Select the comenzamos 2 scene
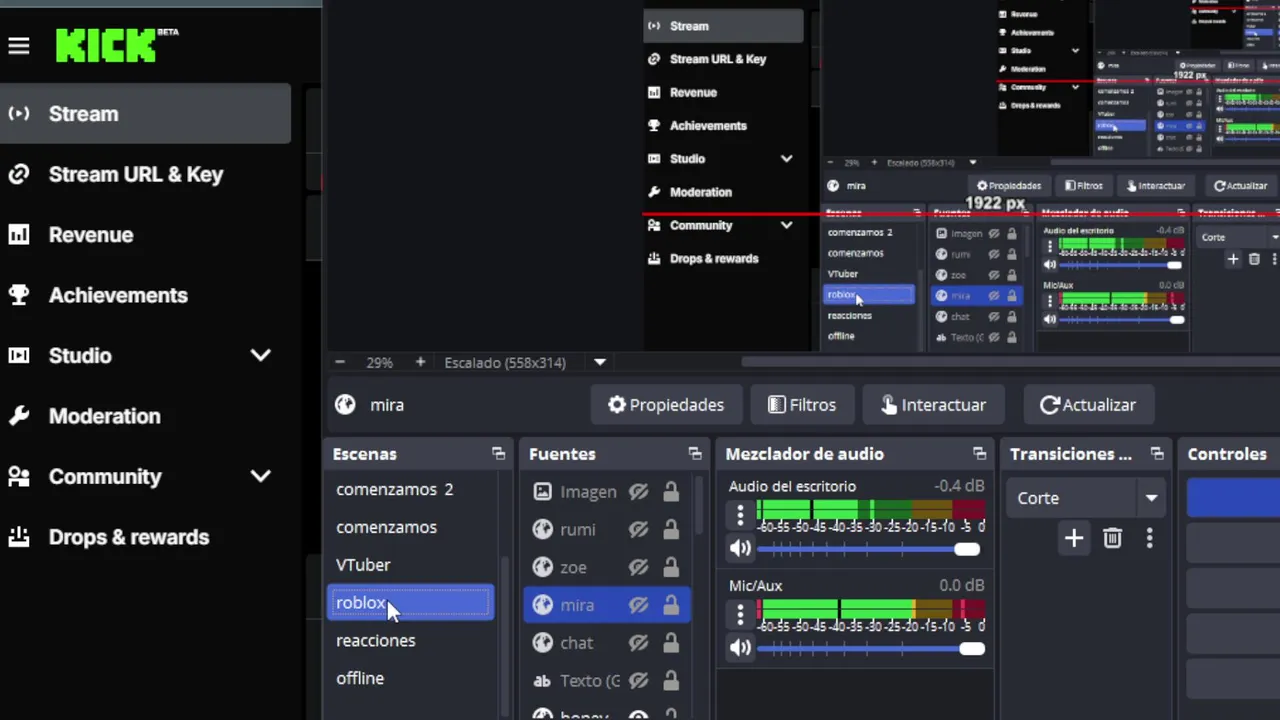The image size is (1280, 720). [410, 489]
